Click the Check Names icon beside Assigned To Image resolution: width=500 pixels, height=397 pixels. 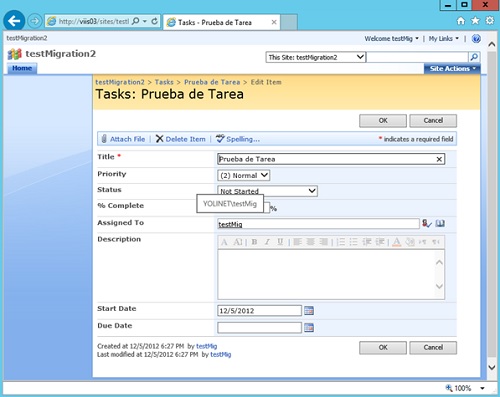tap(426, 223)
